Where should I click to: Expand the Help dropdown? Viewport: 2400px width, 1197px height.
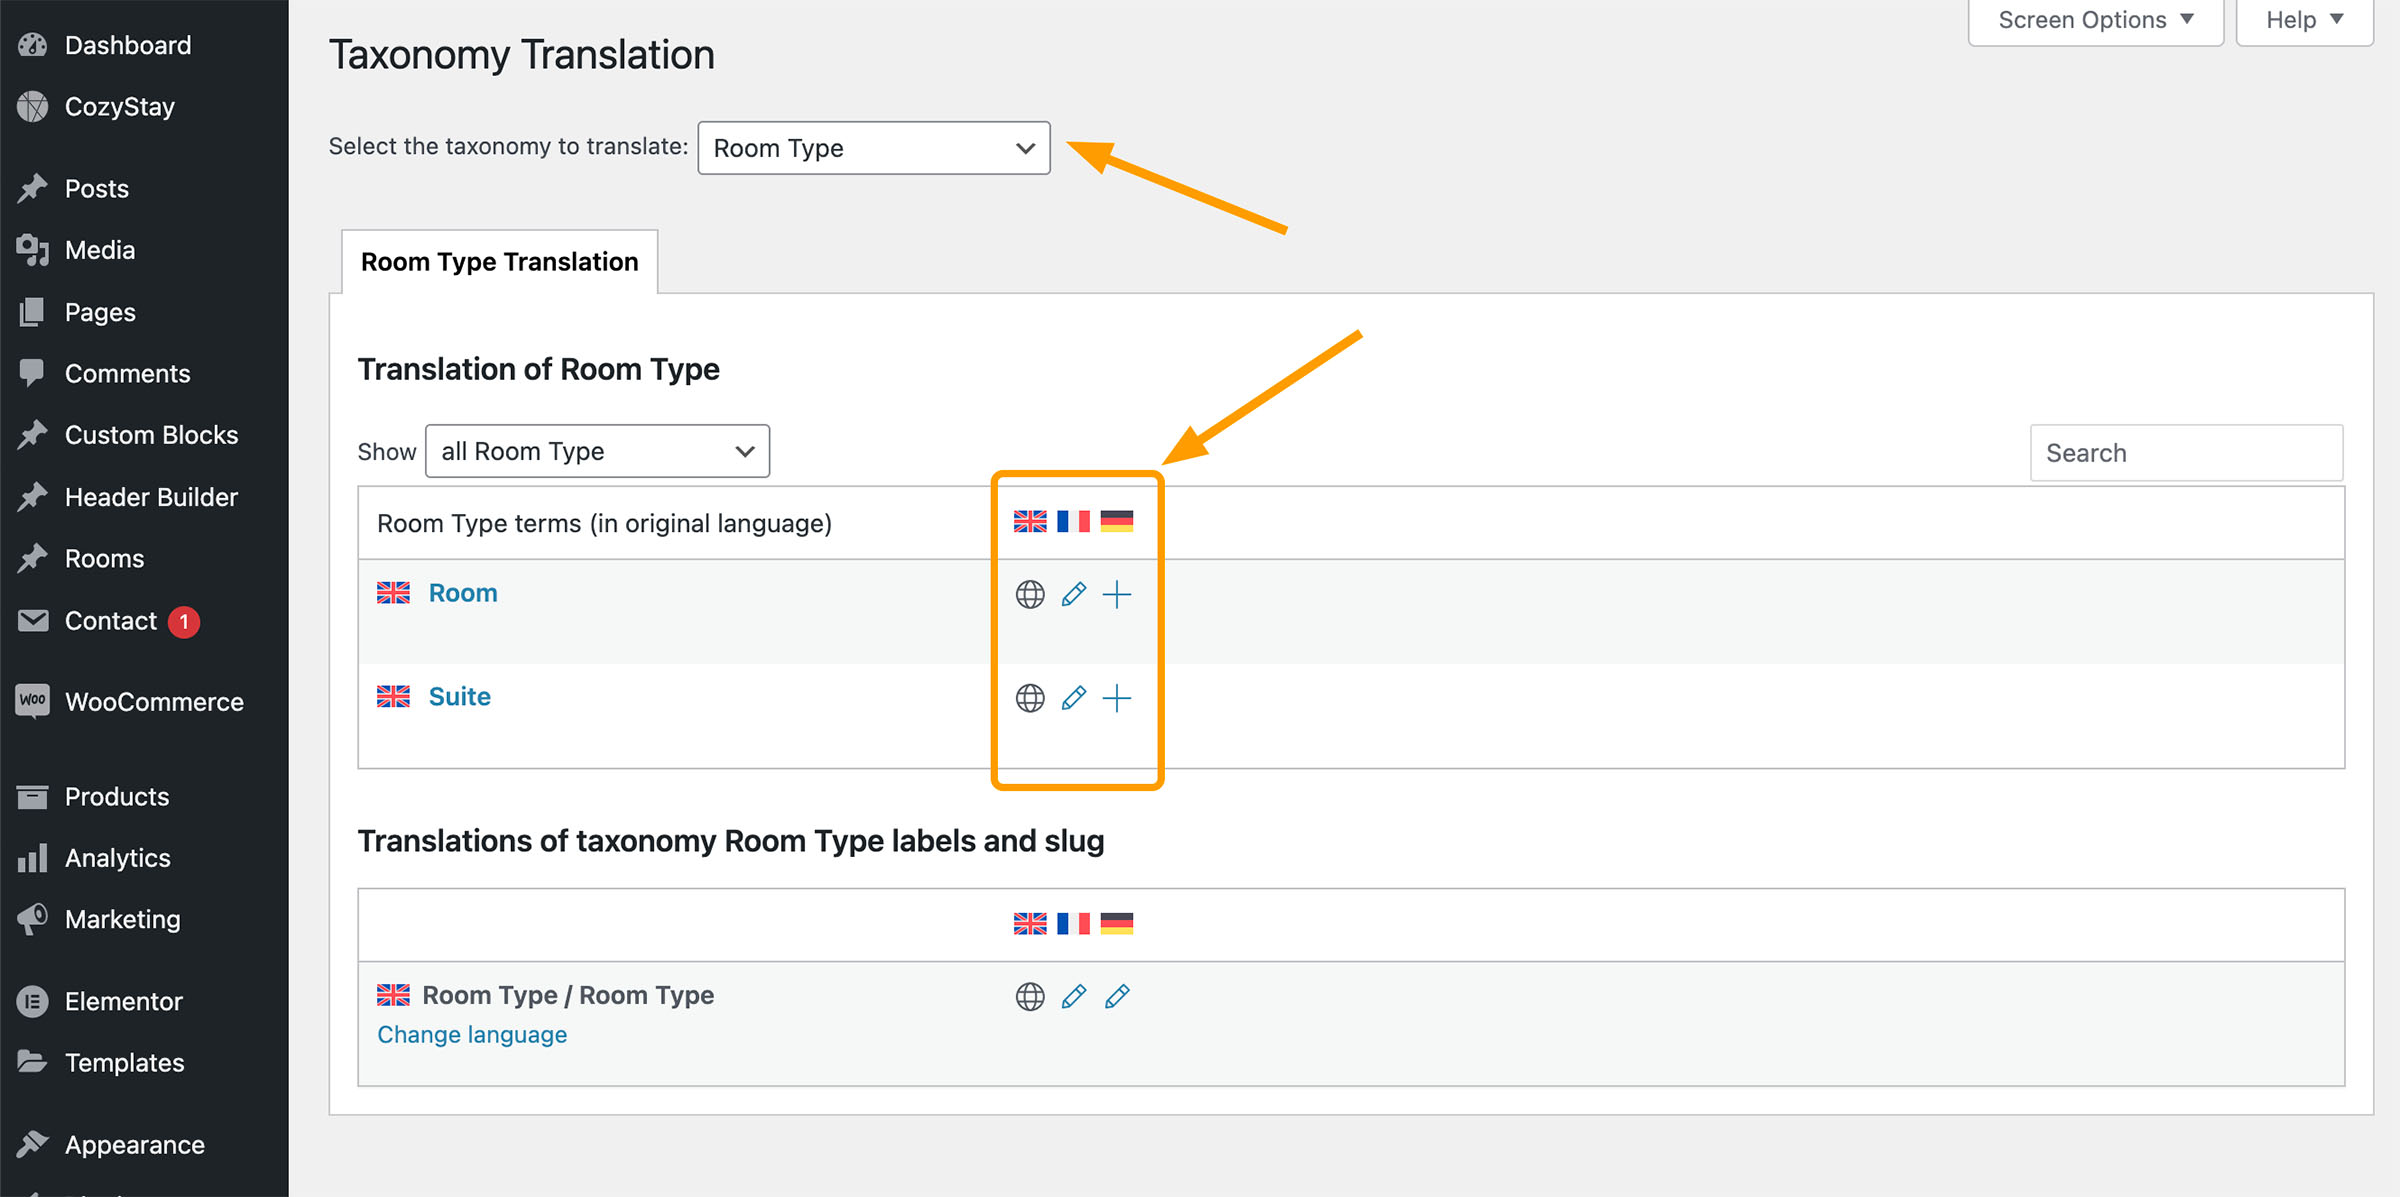2304,20
